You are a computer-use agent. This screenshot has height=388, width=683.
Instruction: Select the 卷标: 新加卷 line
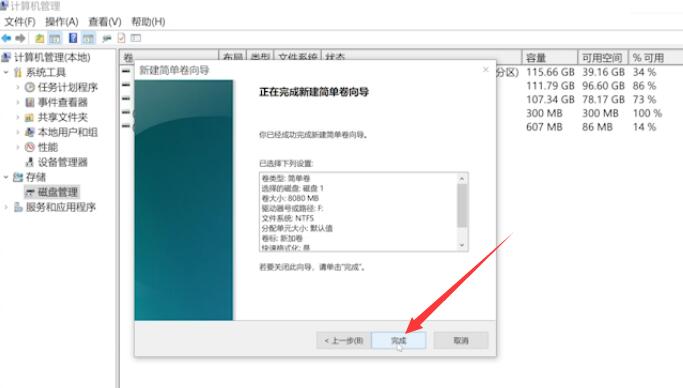click(x=282, y=239)
